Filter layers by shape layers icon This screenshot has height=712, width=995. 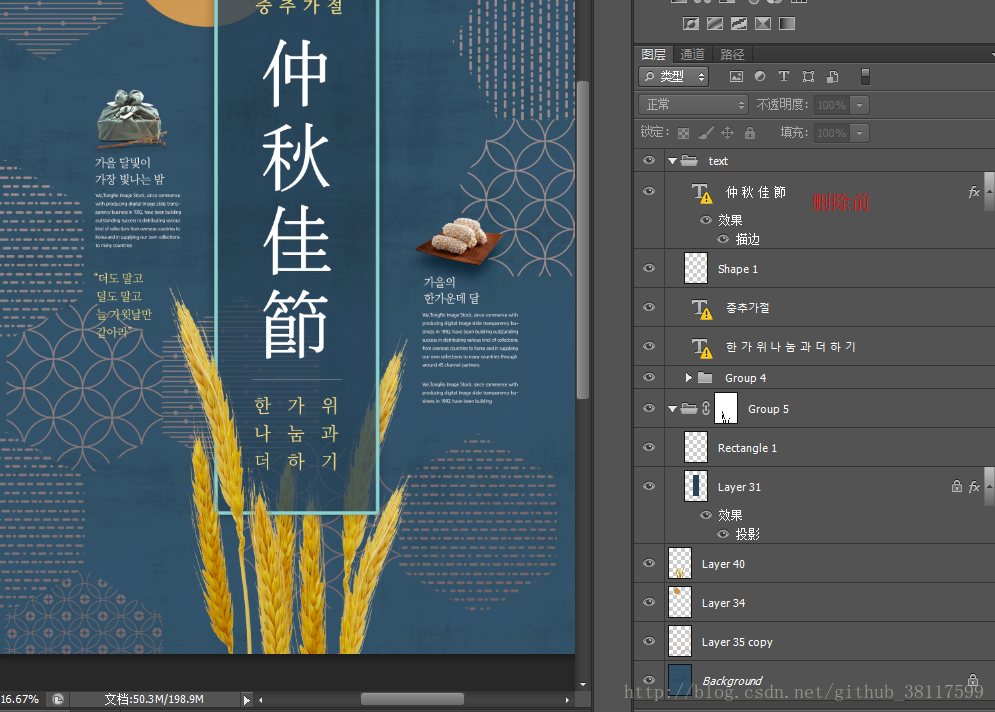coord(808,76)
